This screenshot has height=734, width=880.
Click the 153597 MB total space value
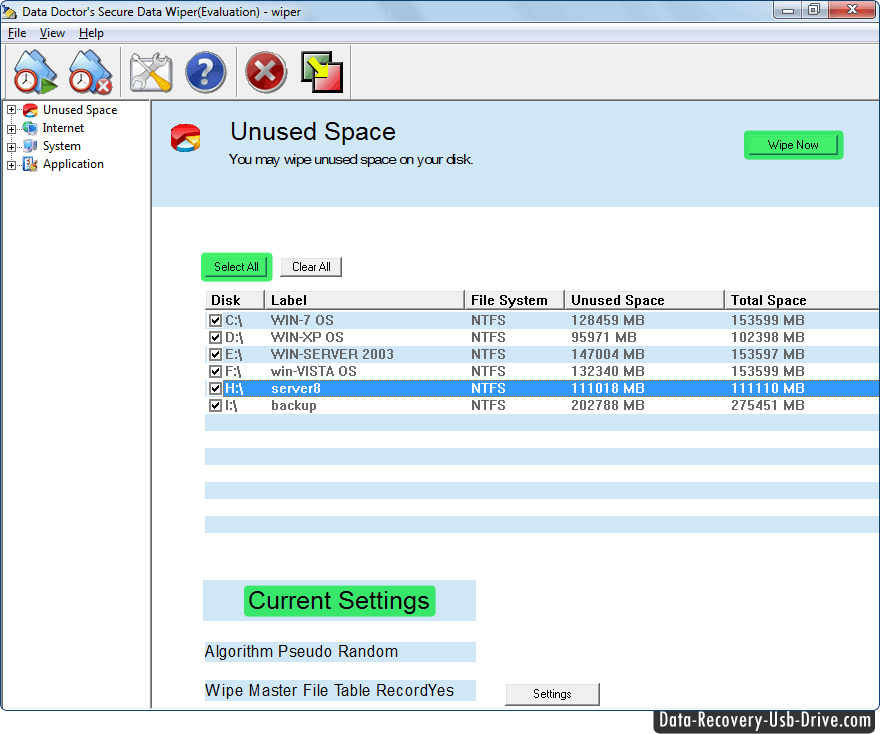768,355
